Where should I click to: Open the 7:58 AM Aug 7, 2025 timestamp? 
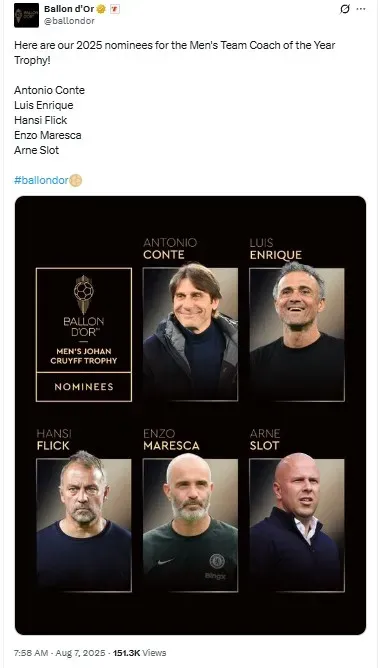60,653
